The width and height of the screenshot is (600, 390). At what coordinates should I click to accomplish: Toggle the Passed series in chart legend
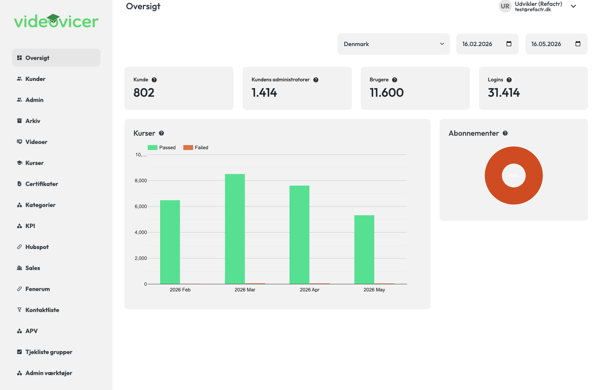161,148
